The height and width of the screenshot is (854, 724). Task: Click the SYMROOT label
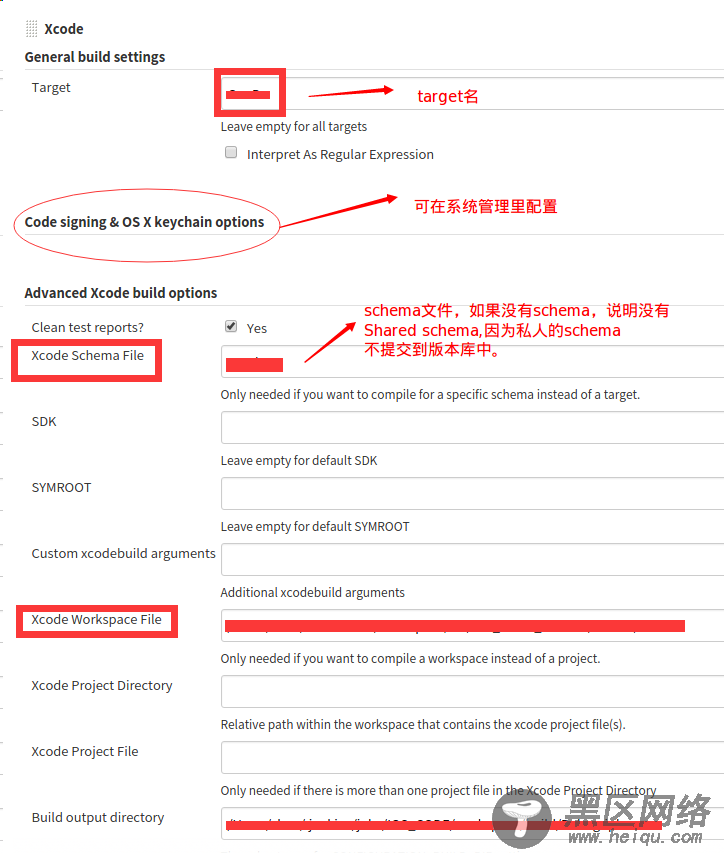pos(61,487)
